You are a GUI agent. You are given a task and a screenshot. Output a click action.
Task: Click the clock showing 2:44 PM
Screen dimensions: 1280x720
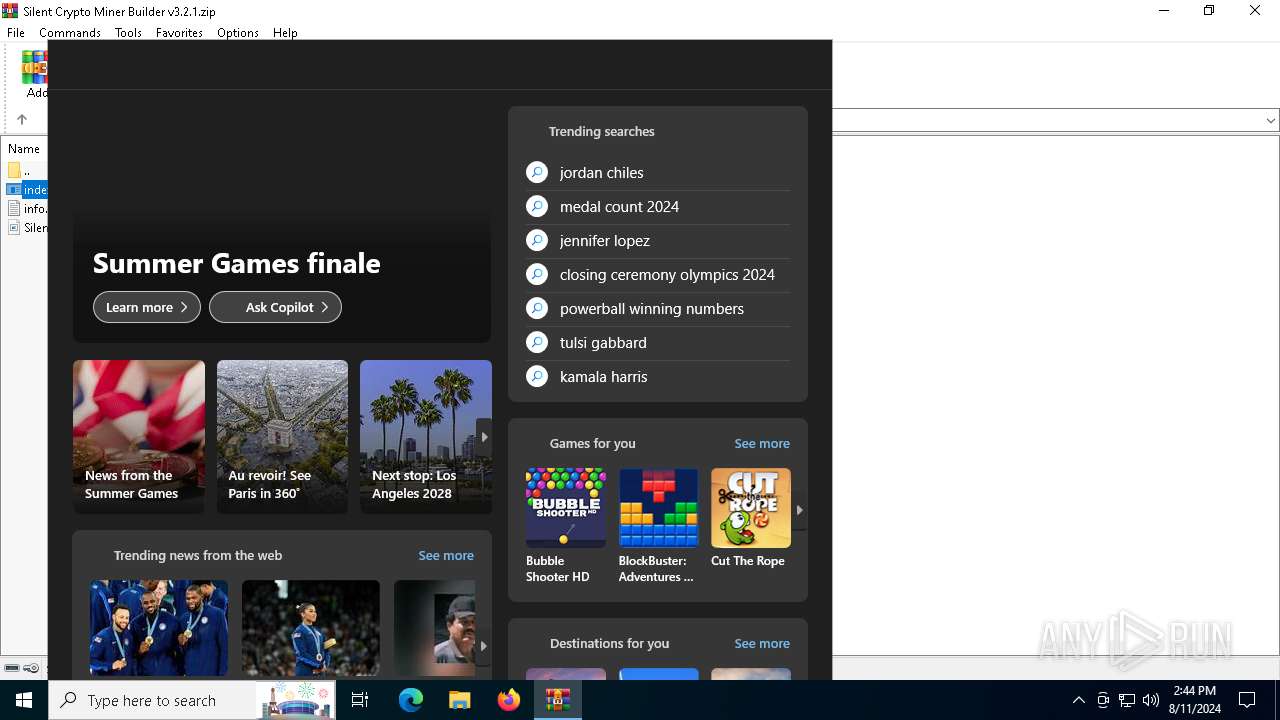click(1194, 691)
